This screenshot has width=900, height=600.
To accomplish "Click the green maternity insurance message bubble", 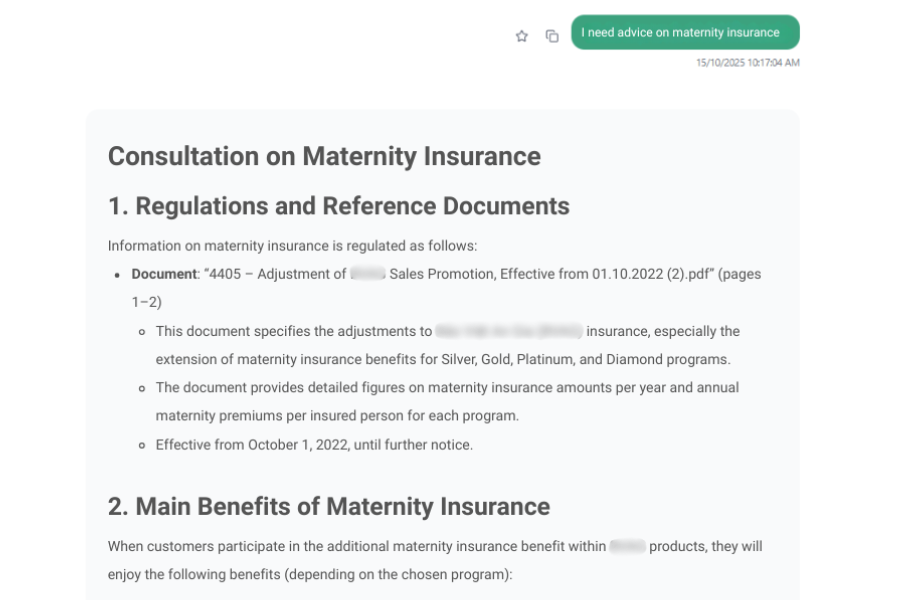I will pyautogui.click(x=684, y=33).
